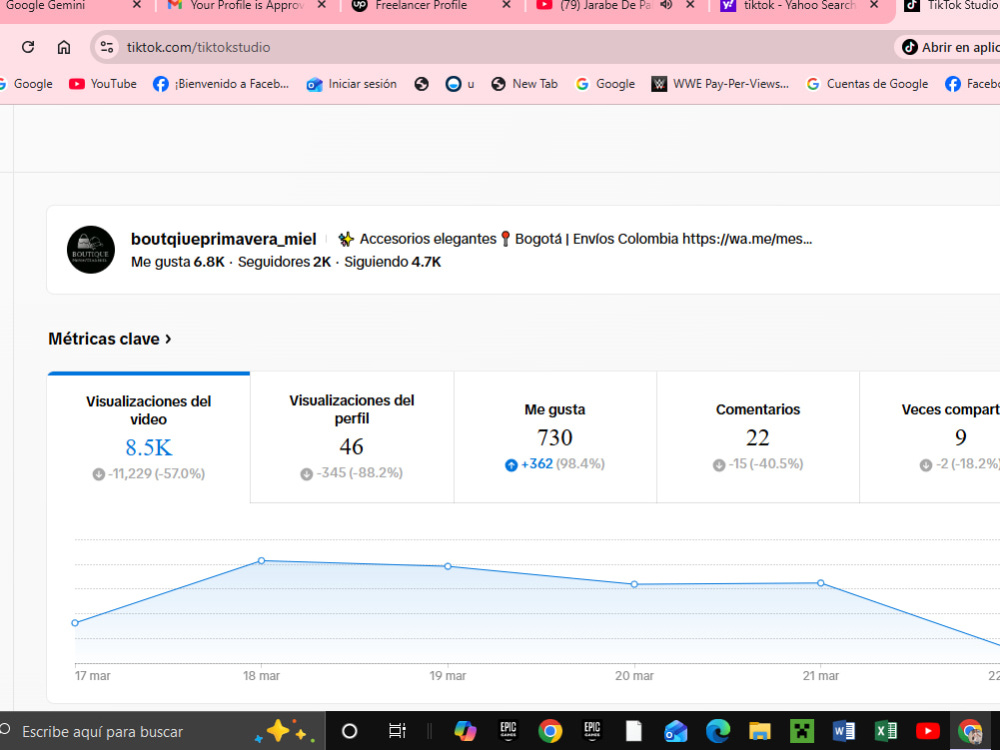This screenshot has width=1000, height=750.
Task: Select the Visualizaciones del video metric card
Action: (149, 438)
